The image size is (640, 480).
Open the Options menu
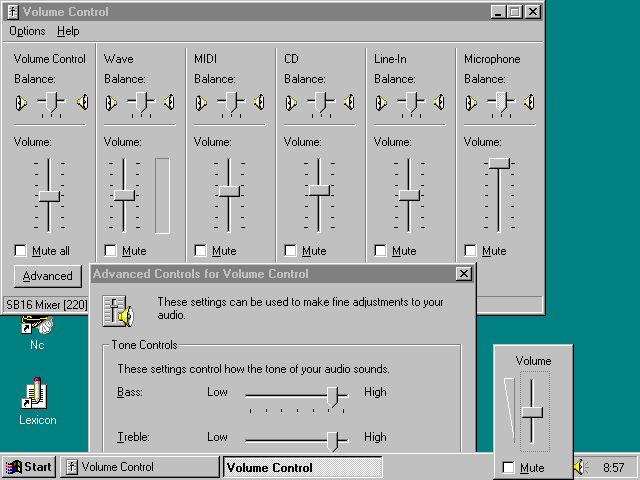tap(27, 31)
